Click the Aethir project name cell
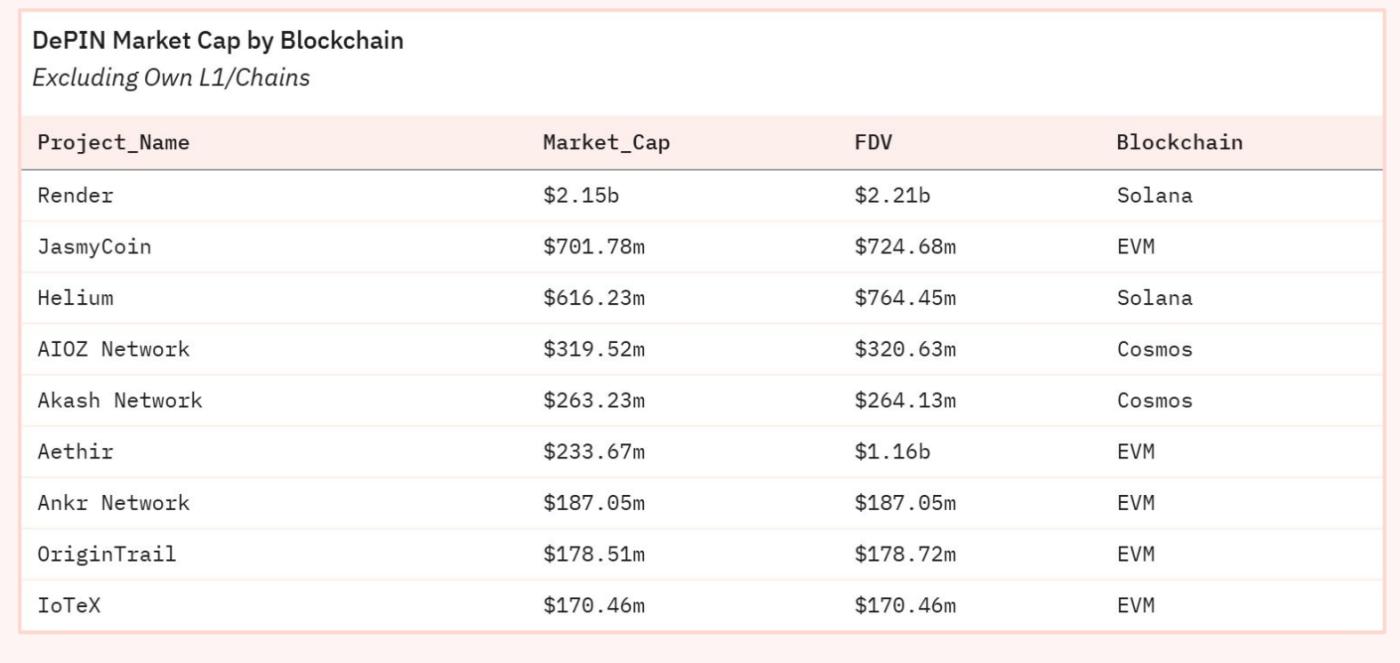1400x663 pixels. (75, 452)
